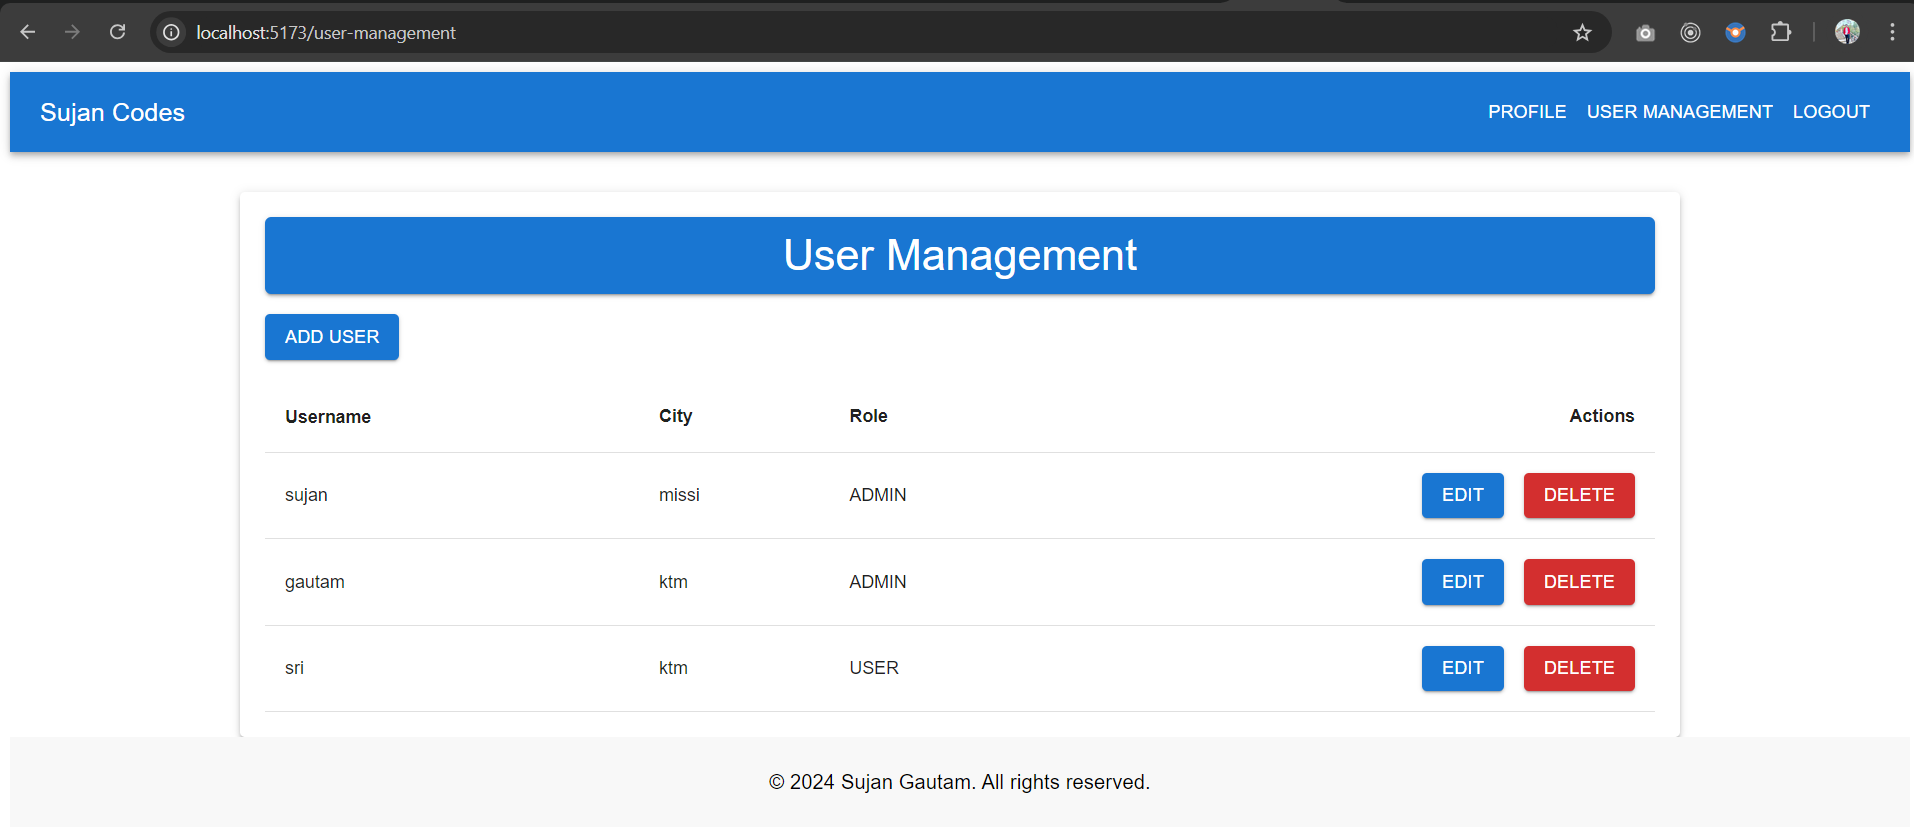
Task: Go to User Management in navbar
Action: tap(1679, 112)
